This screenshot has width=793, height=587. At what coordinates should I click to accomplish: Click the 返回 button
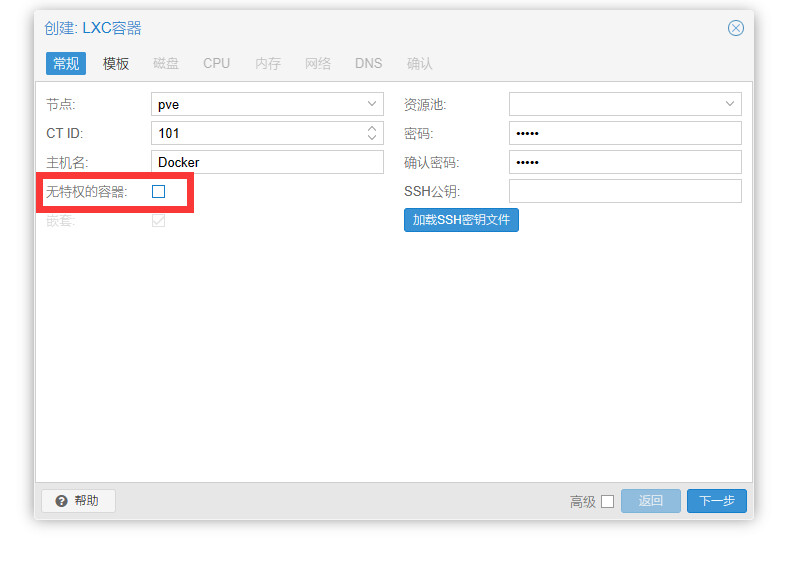click(x=650, y=501)
